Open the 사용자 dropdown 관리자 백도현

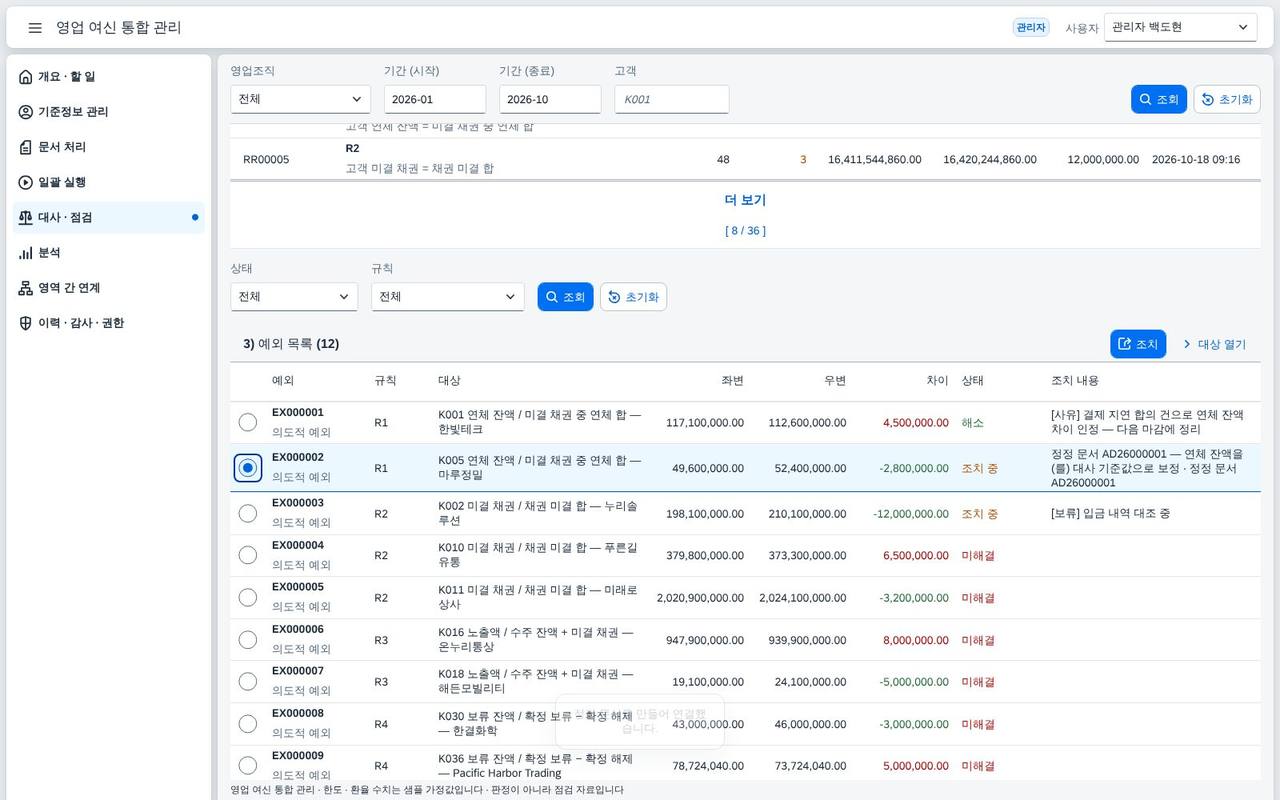[1180, 27]
